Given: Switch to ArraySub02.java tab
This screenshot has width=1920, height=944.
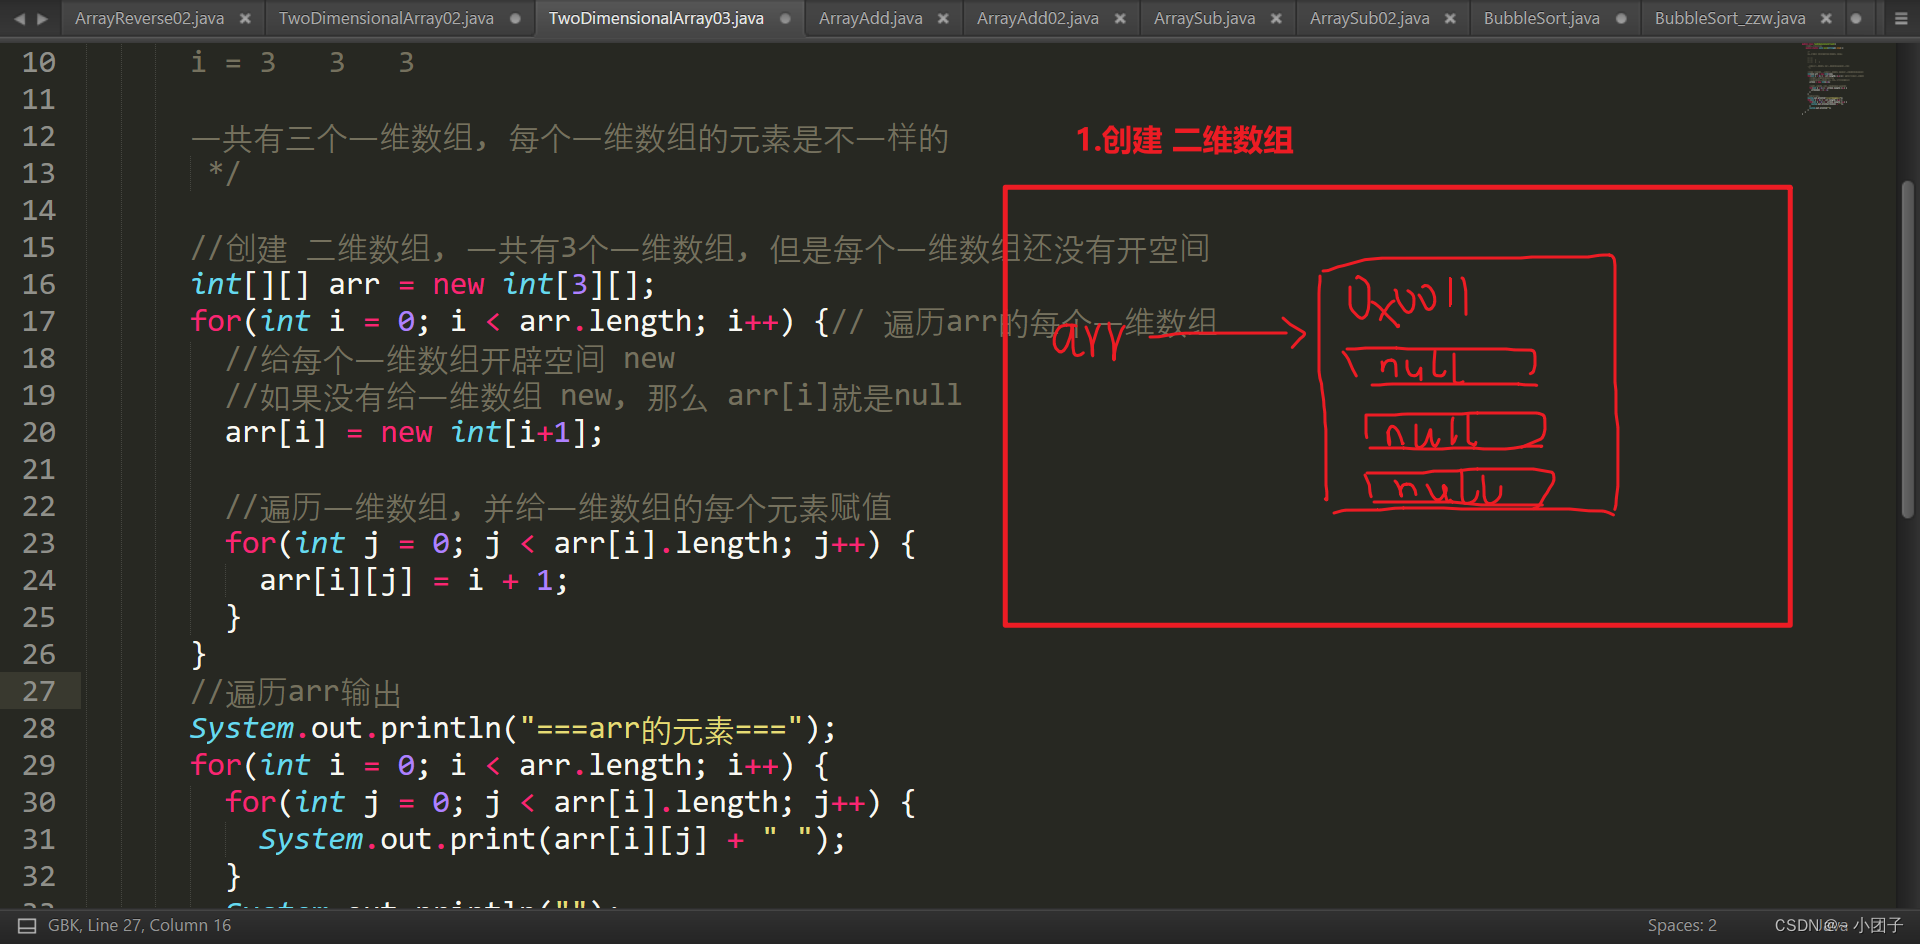Looking at the screenshot, I should [x=1369, y=18].
